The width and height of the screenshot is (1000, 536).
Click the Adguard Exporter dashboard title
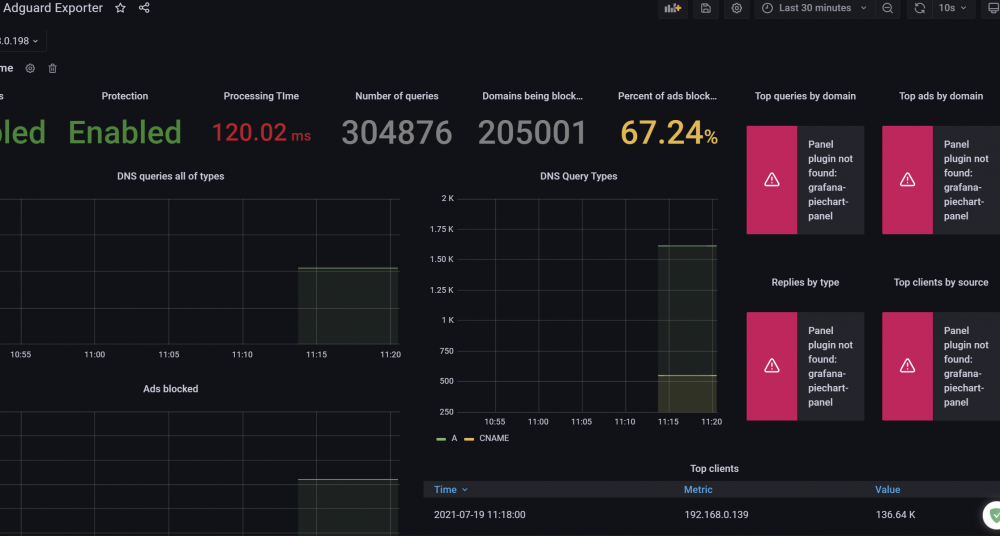[x=53, y=8]
